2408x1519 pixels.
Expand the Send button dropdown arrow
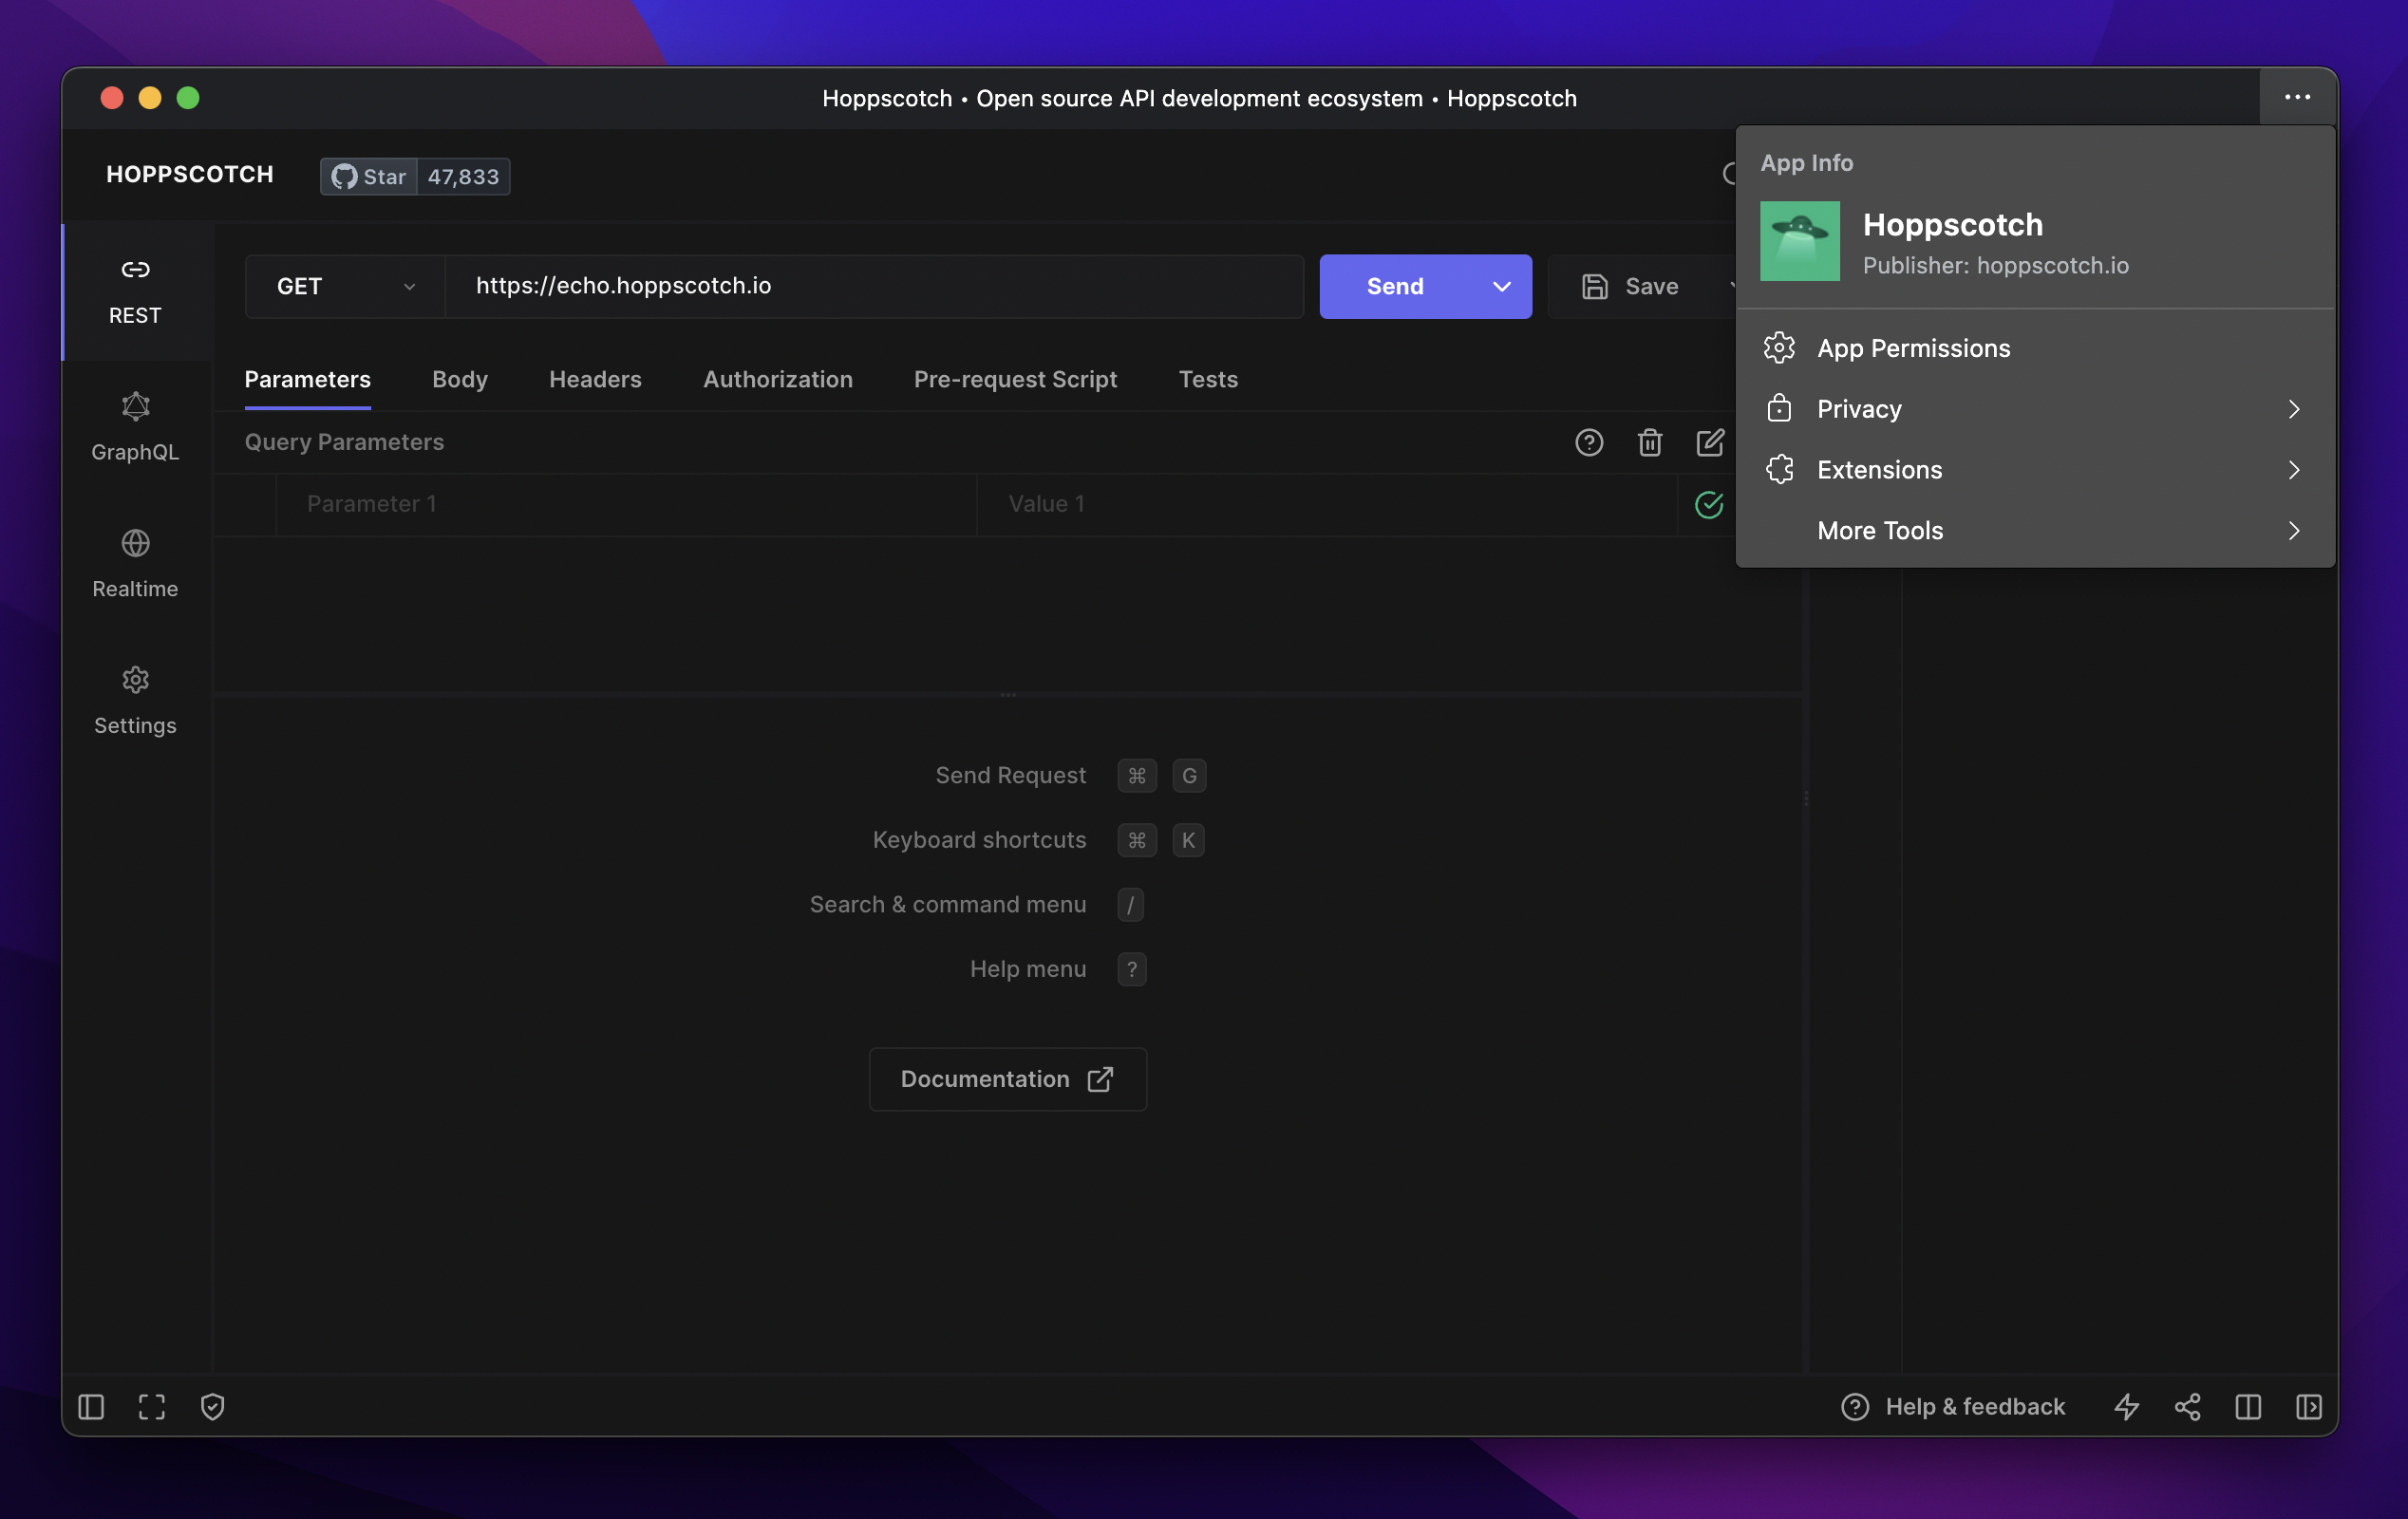pos(1501,286)
